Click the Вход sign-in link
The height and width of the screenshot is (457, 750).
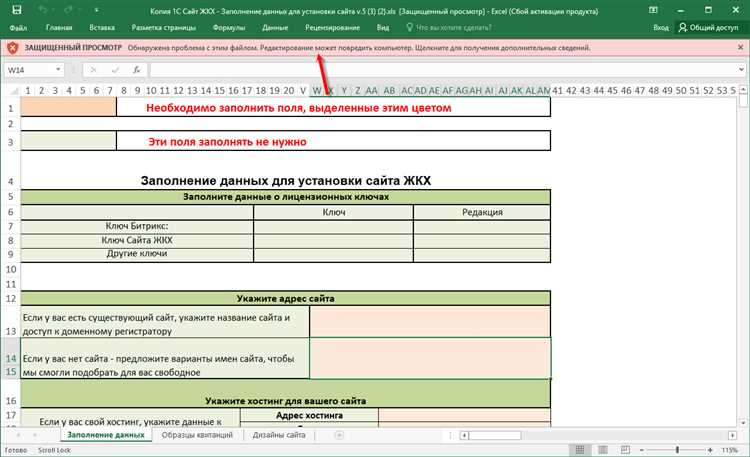click(661, 27)
